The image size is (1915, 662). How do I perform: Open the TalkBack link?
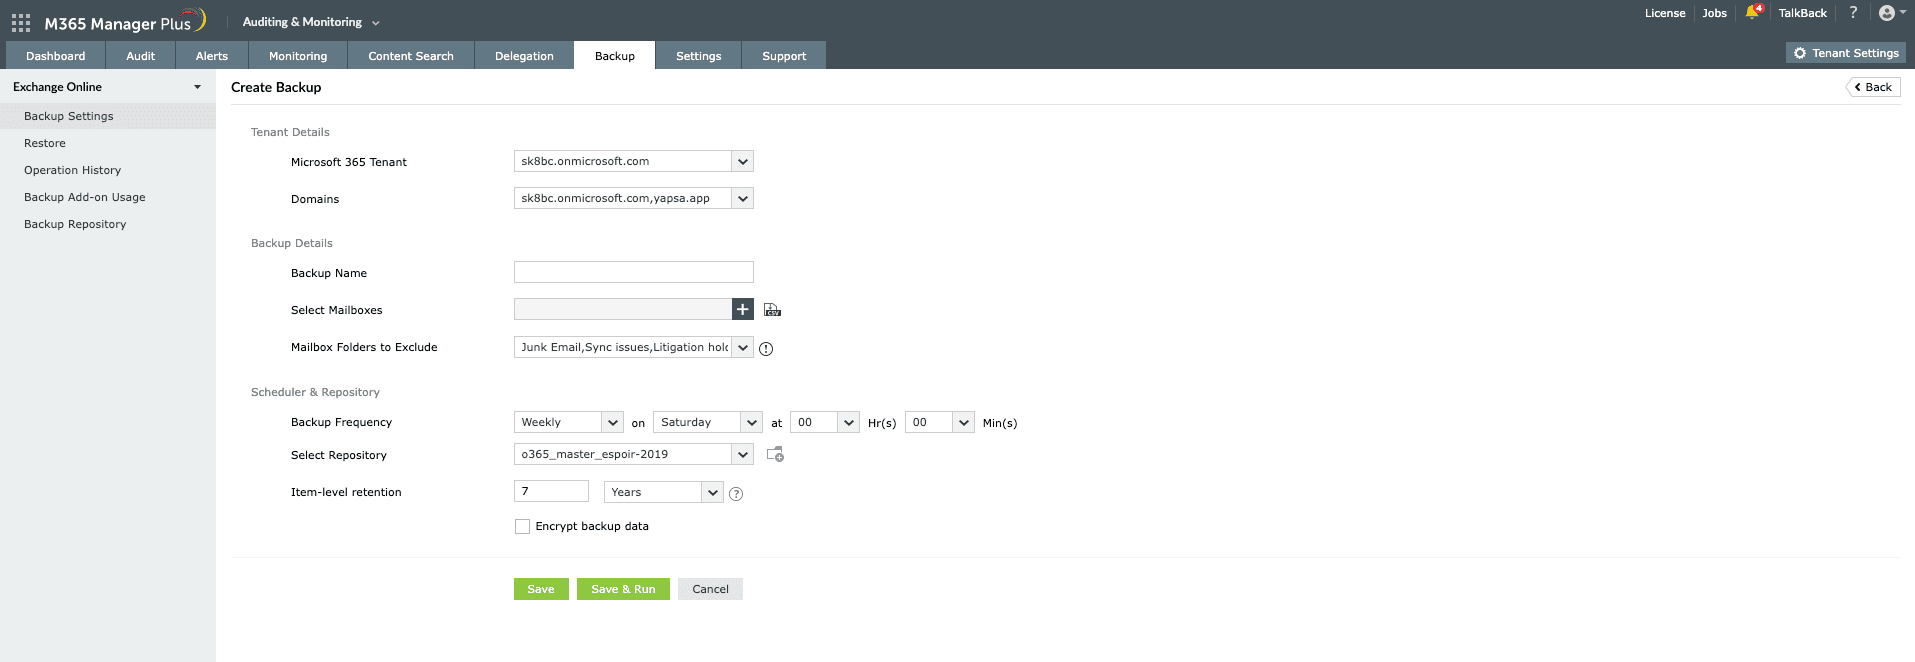[x=1803, y=13]
